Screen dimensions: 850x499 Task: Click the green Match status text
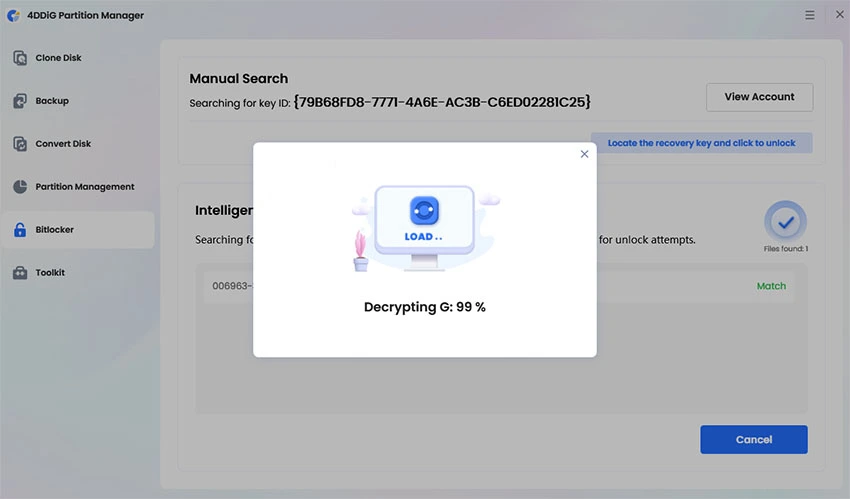[x=771, y=286]
